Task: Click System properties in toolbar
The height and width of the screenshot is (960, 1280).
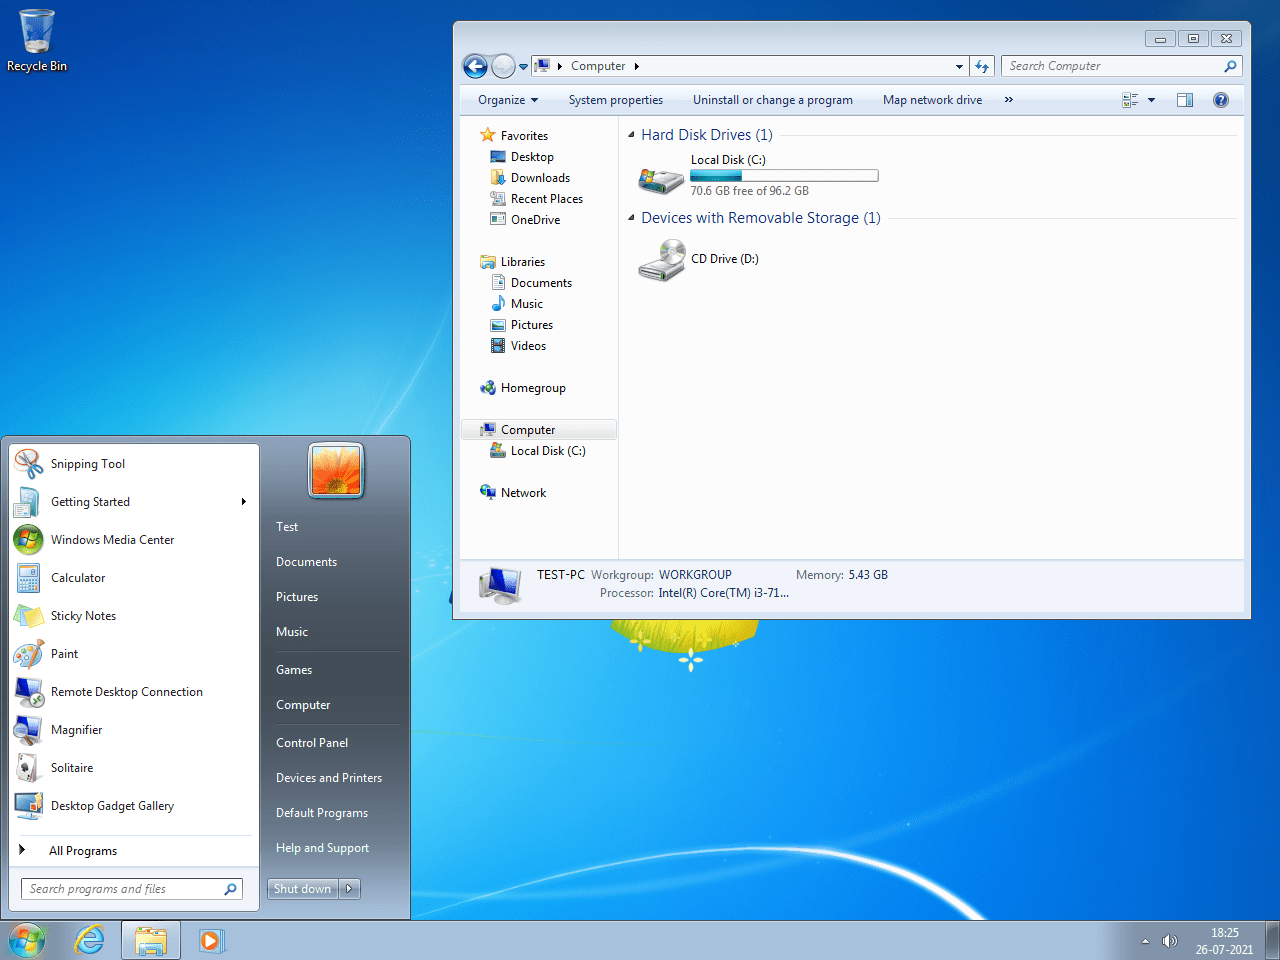Action: [616, 100]
